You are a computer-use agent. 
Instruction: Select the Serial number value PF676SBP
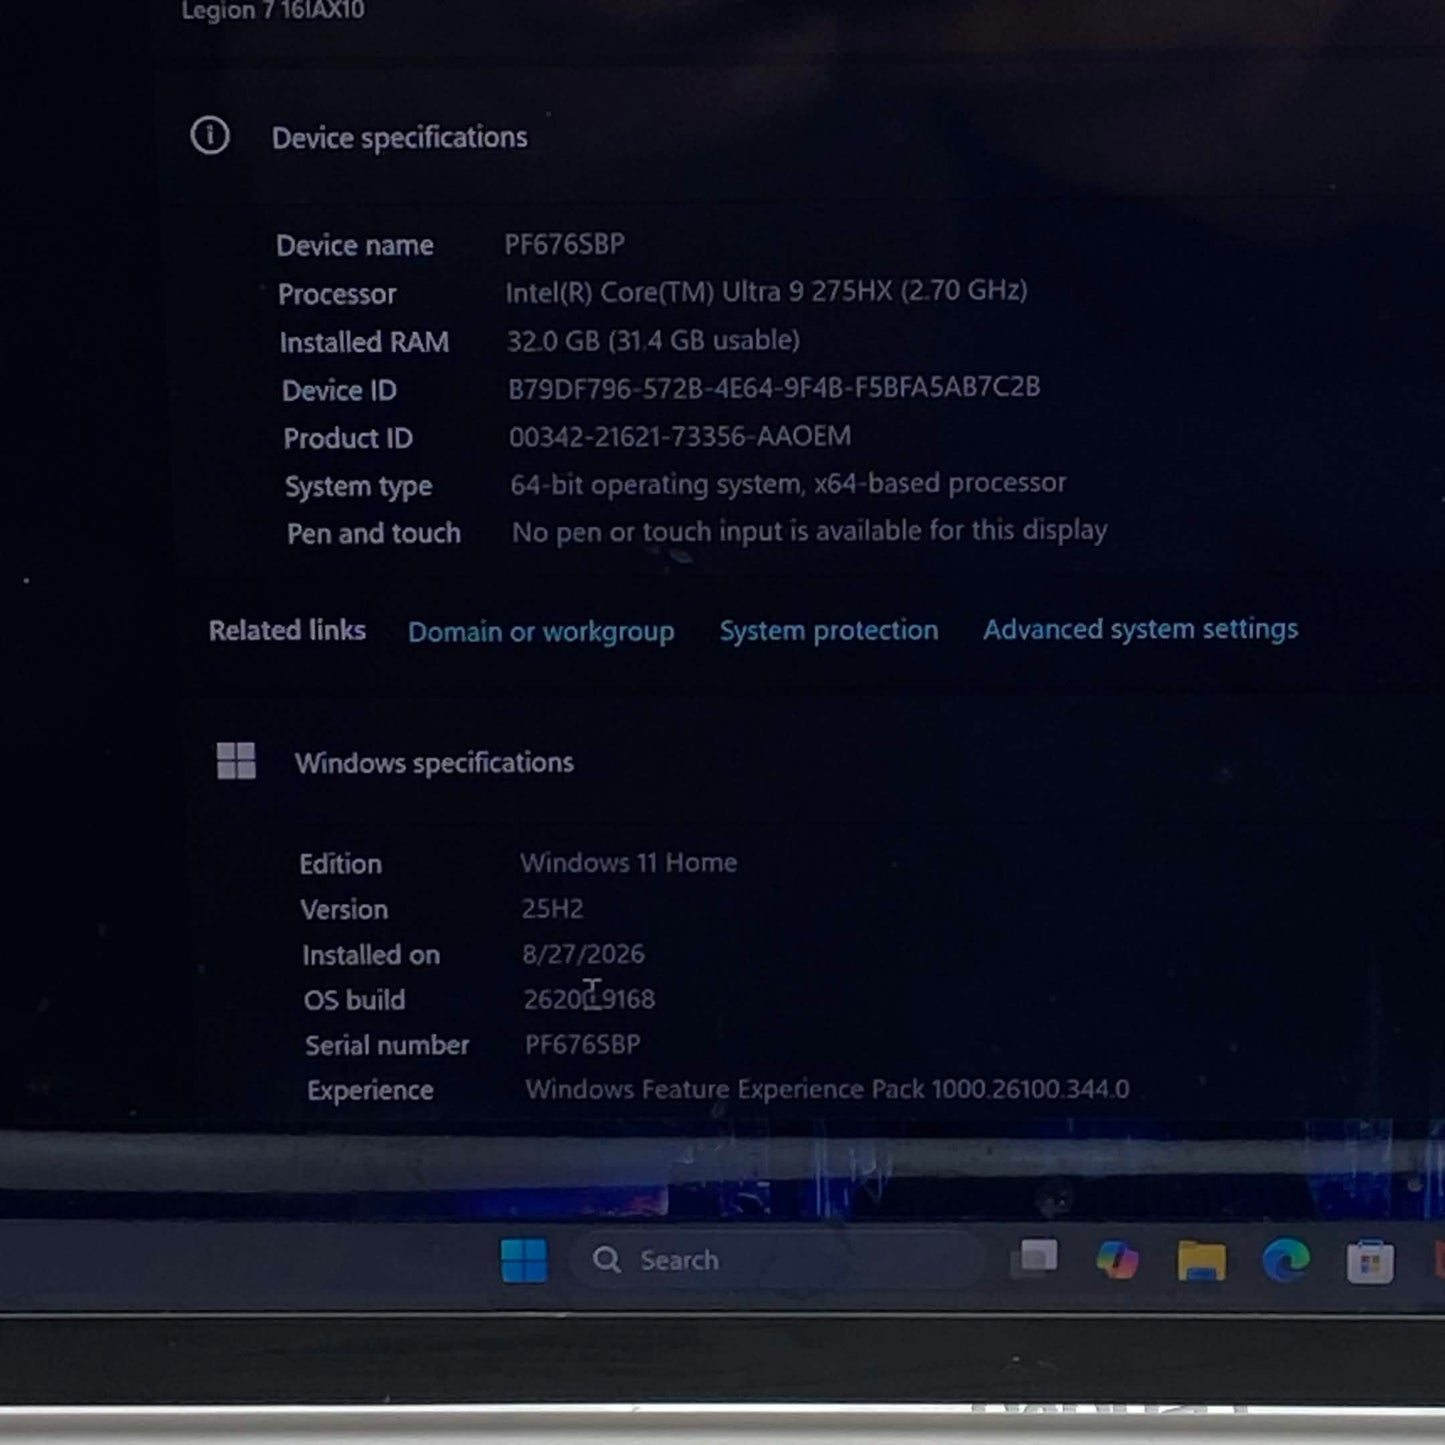(583, 1044)
